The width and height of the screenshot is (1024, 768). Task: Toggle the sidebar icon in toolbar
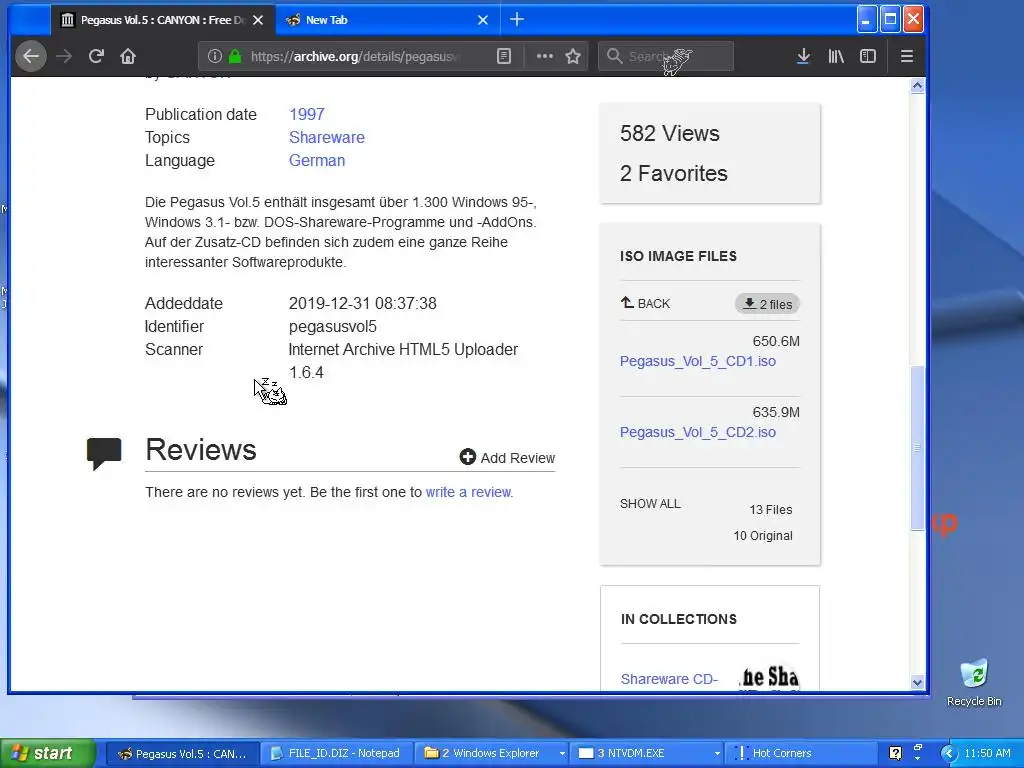[x=868, y=56]
